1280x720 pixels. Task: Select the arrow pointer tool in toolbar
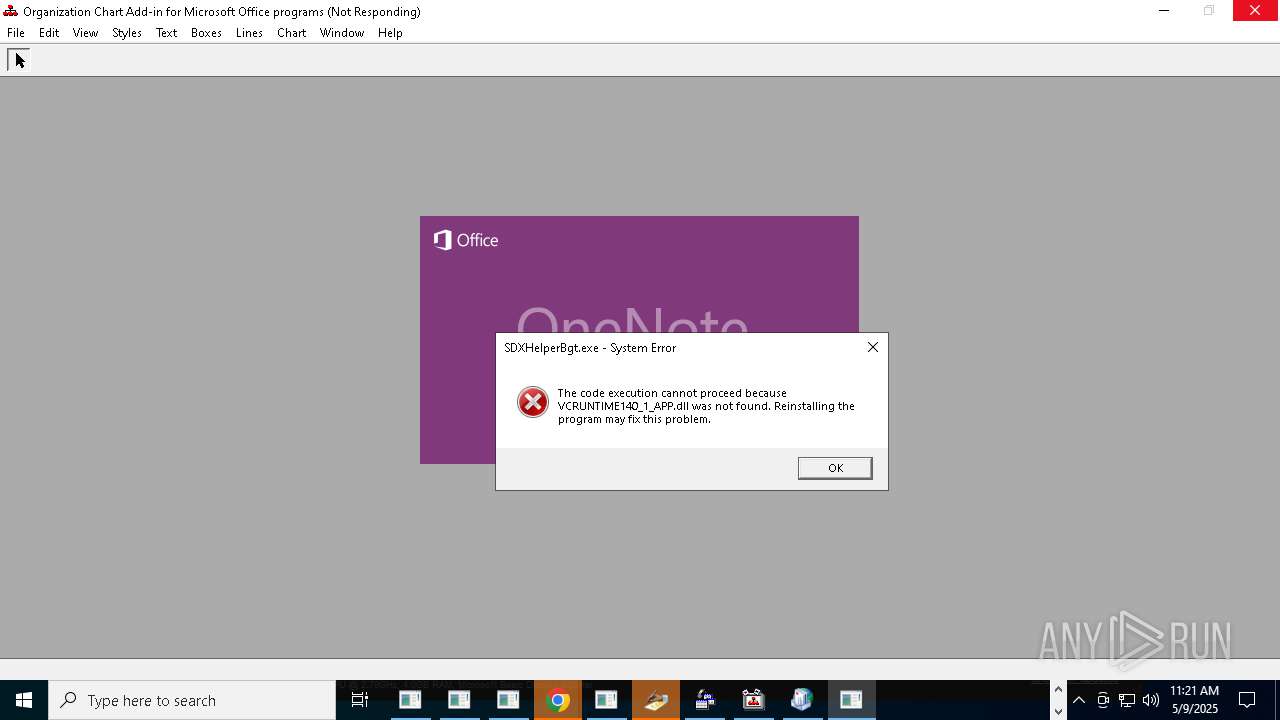pos(19,60)
